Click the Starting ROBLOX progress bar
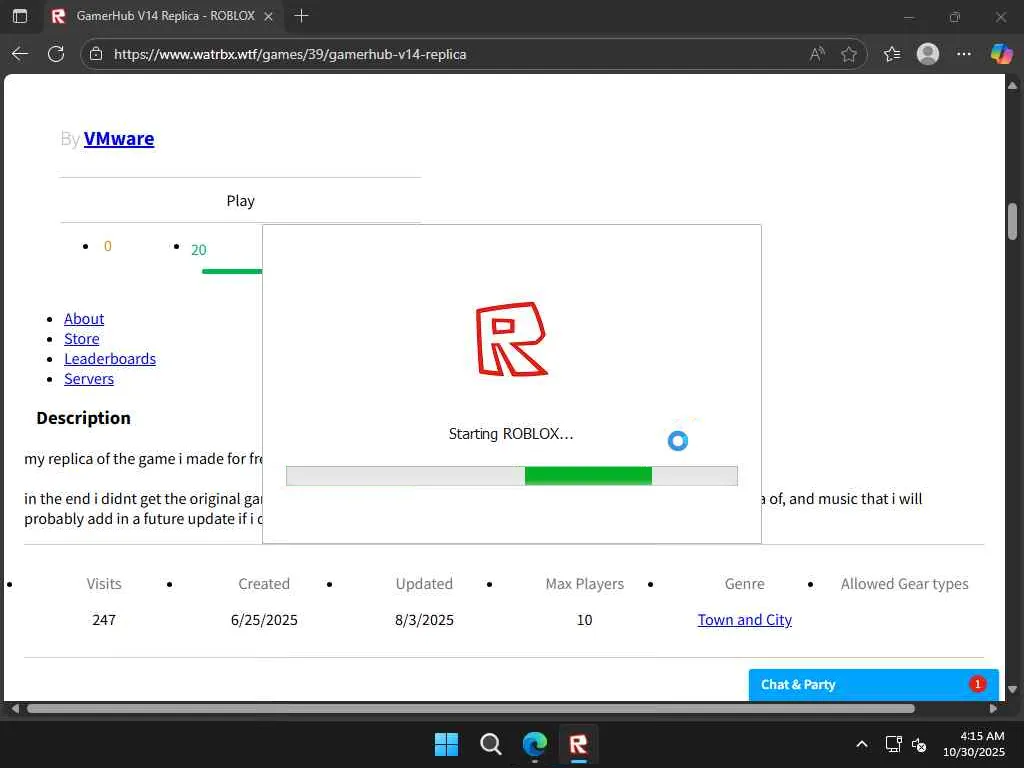 coord(512,476)
